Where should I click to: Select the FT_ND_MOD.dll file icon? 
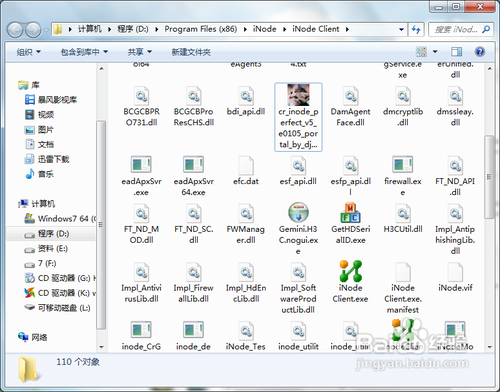point(141,213)
